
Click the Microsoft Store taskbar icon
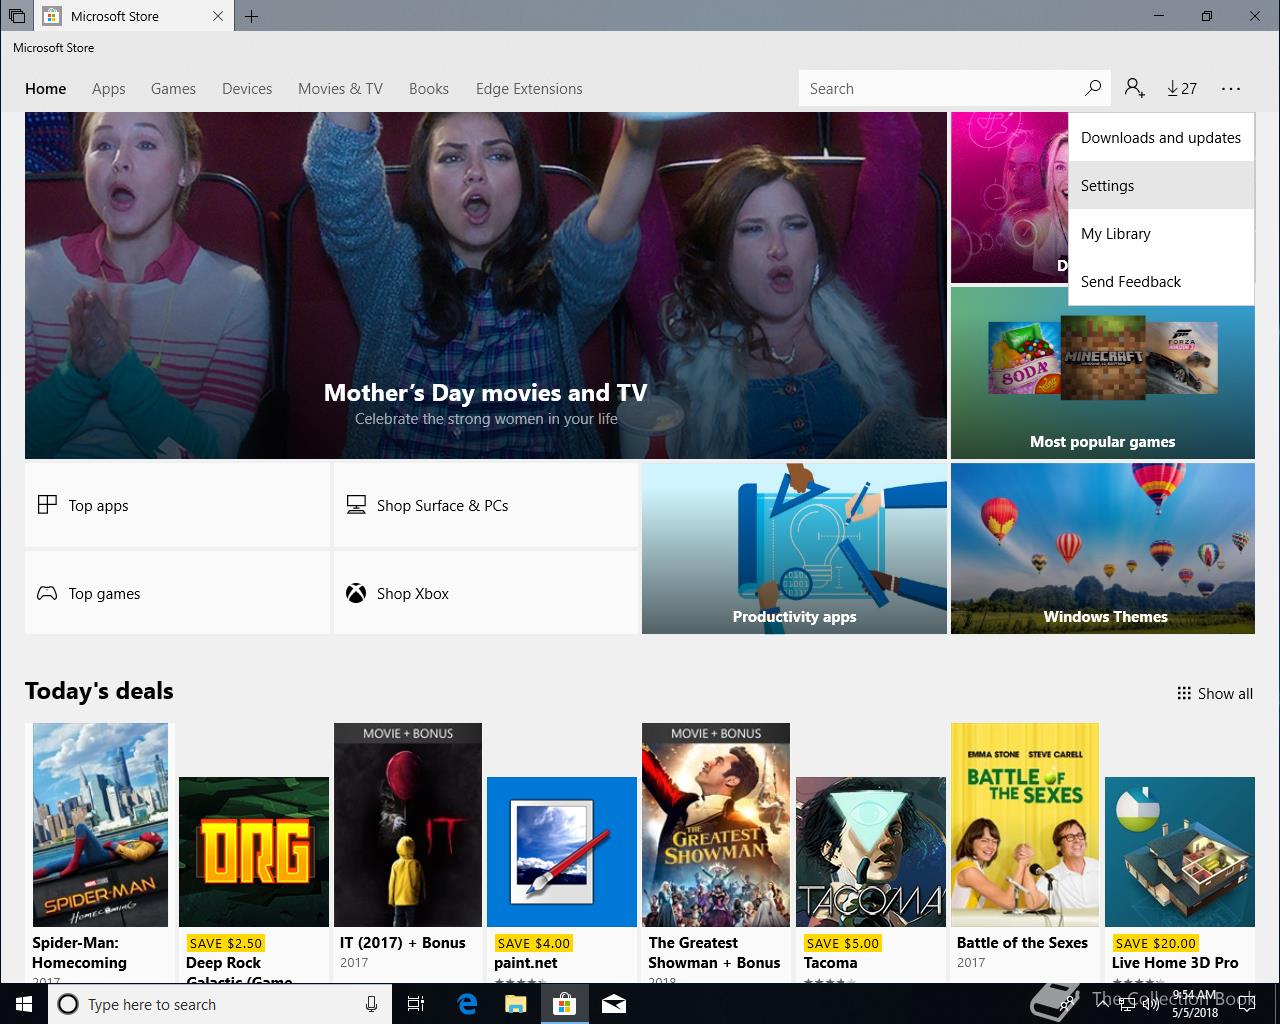564,1004
